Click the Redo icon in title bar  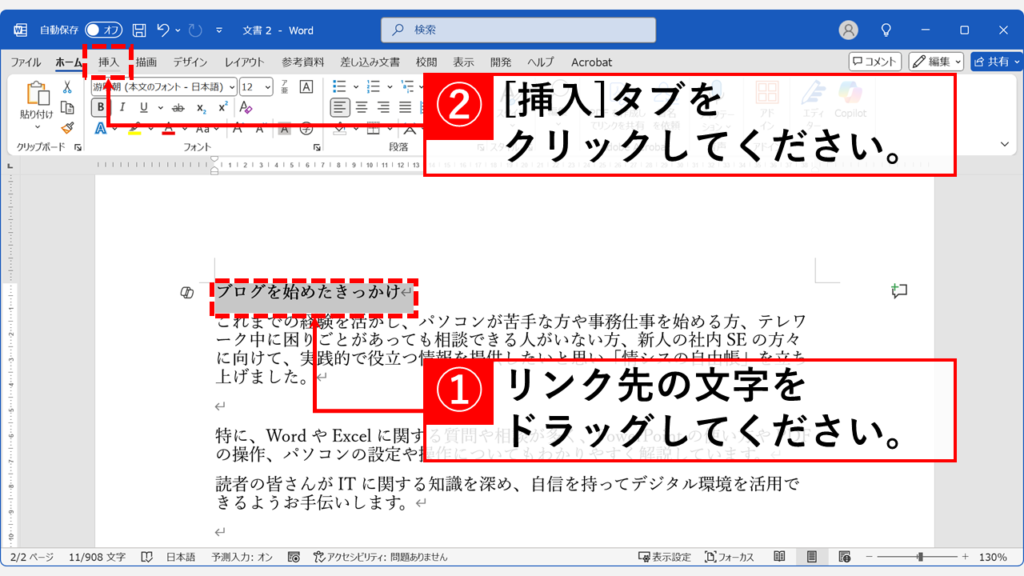(x=195, y=30)
